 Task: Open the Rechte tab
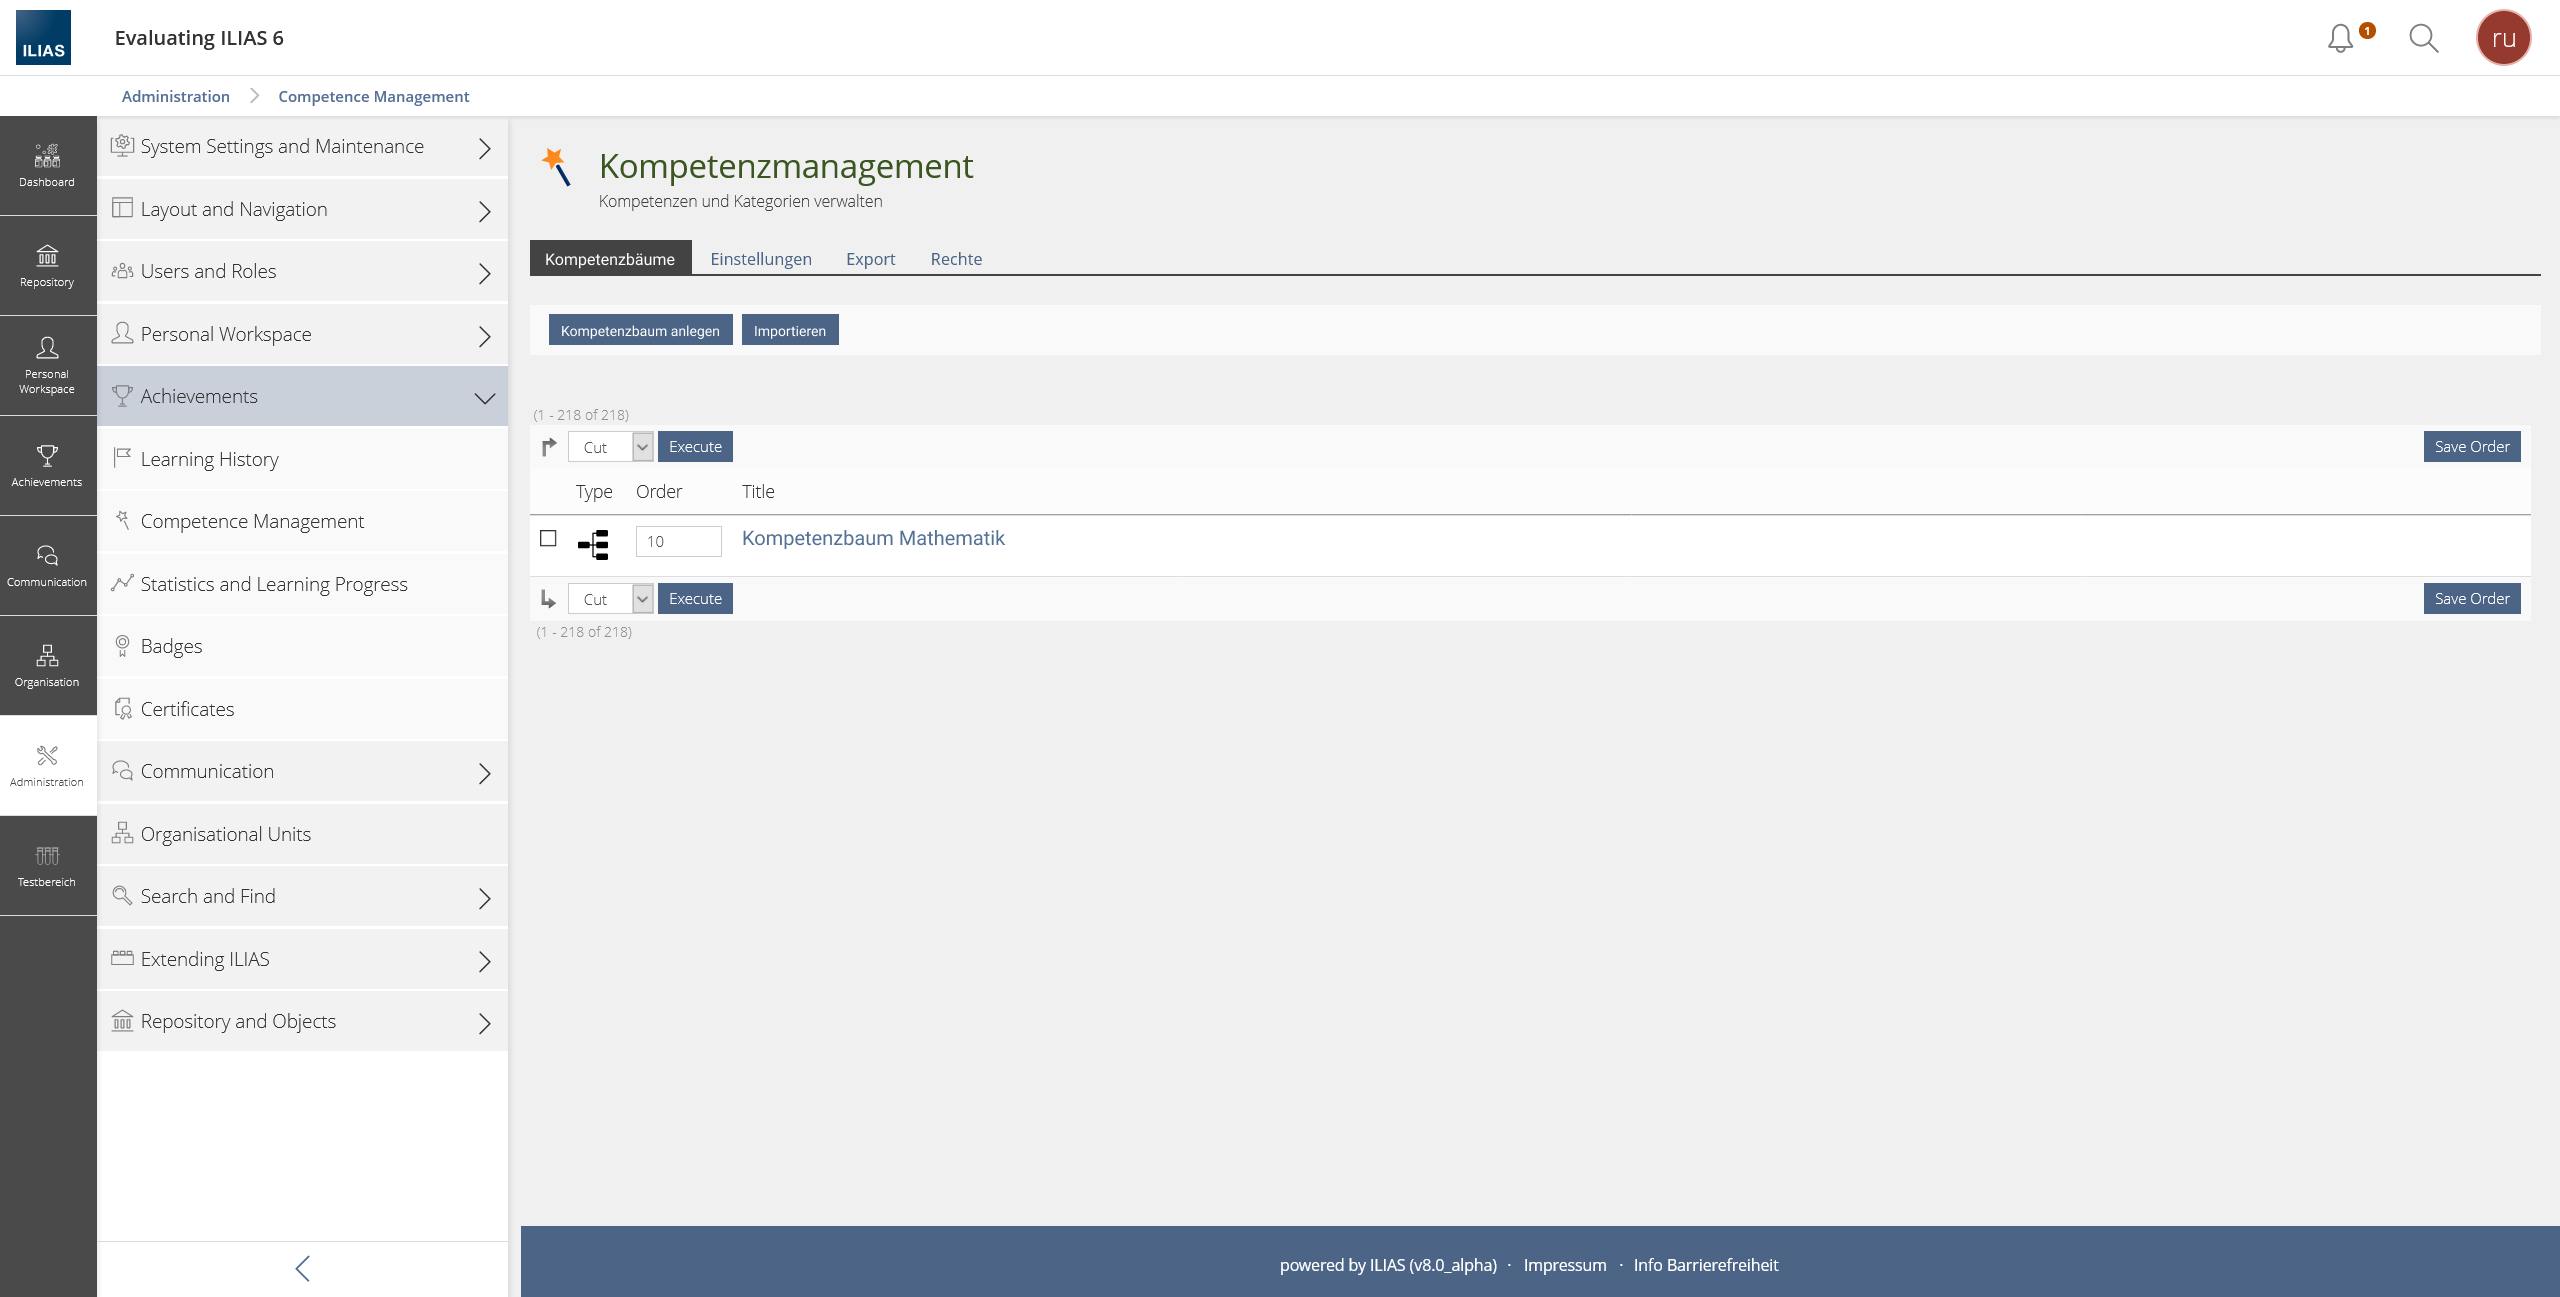[955, 259]
